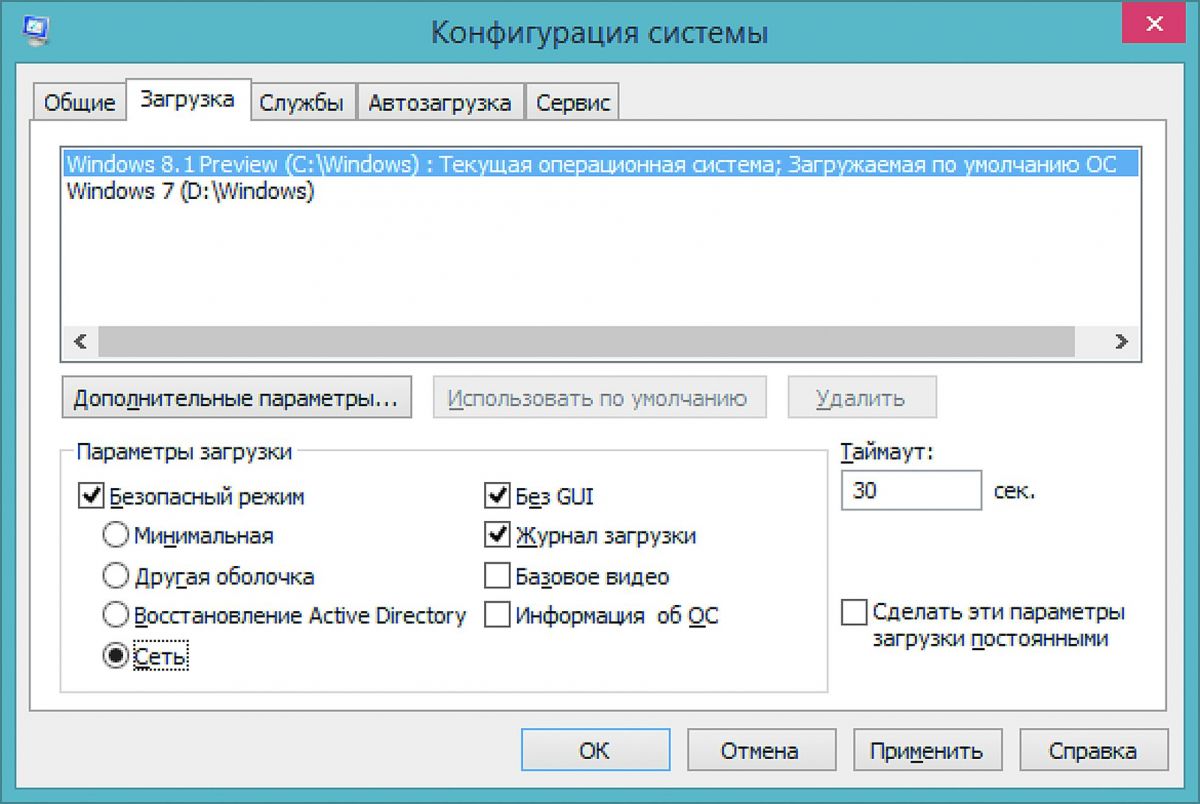The width and height of the screenshot is (1200, 804).
Task: Uncheck Безопасный режим checkbox
Action: pyautogui.click(x=90, y=496)
